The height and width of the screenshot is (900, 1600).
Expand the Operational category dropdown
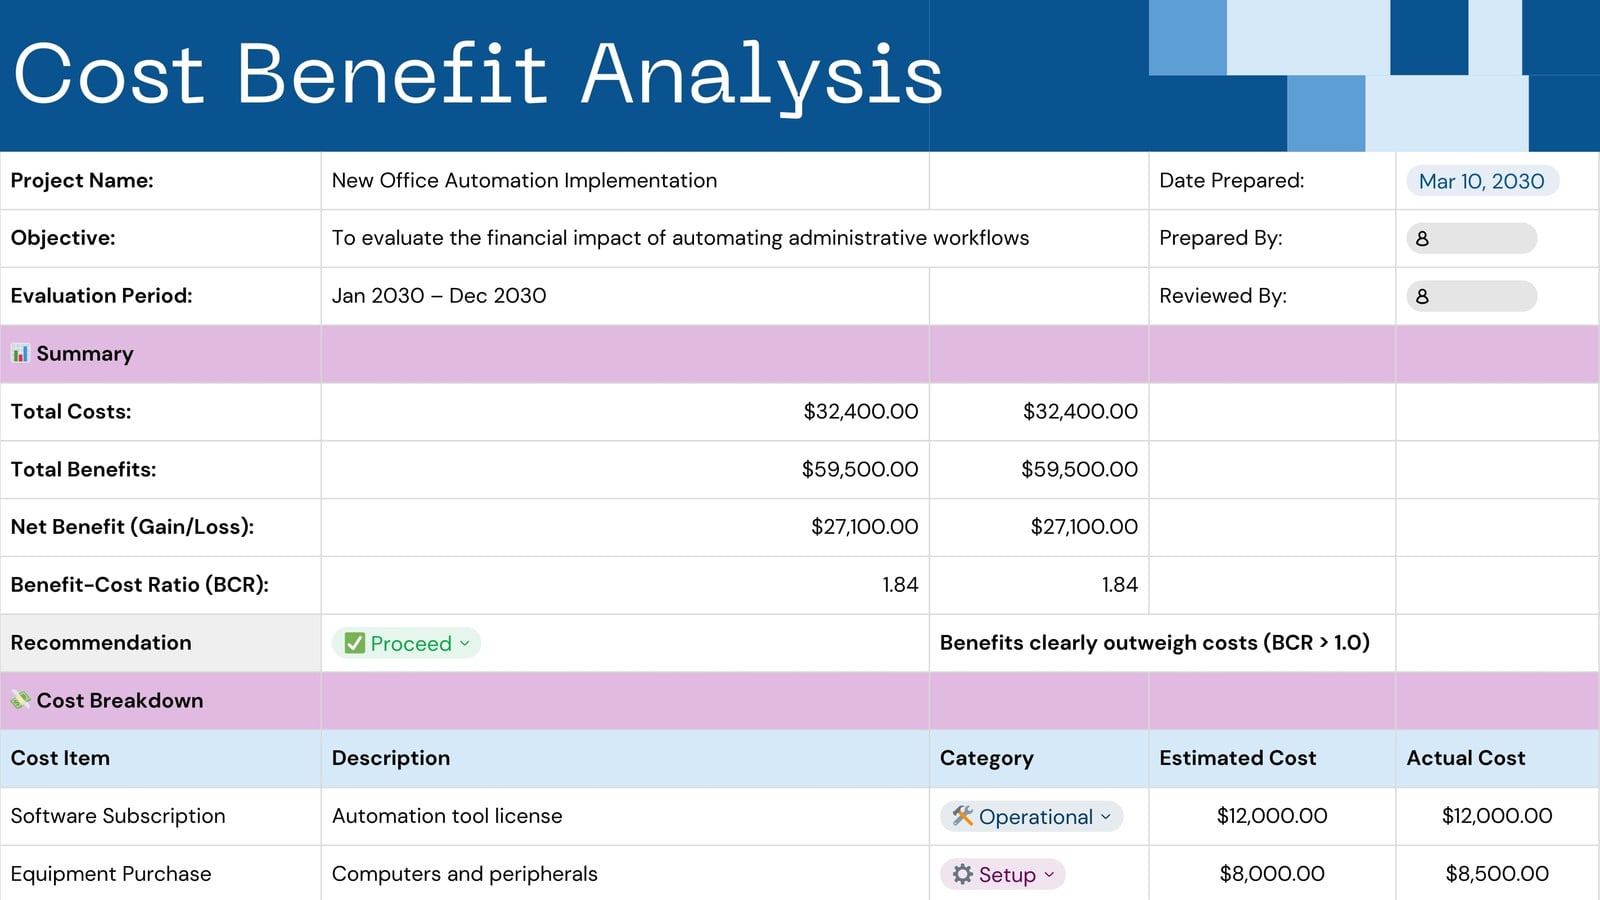[x=1106, y=816]
